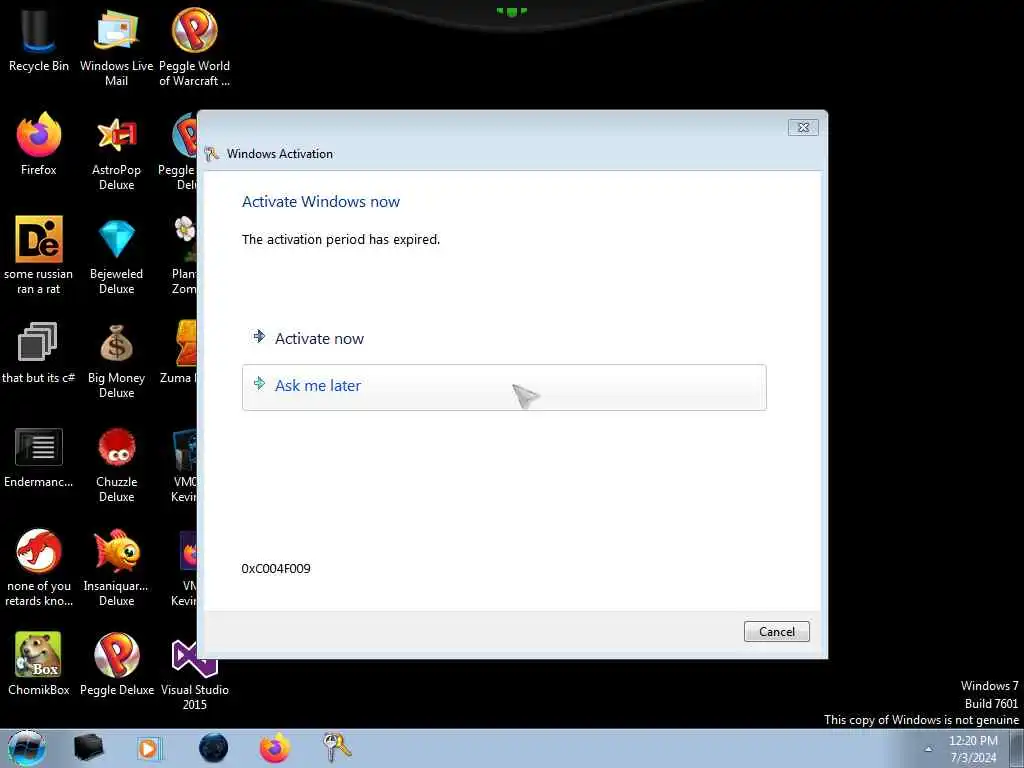Click the keys Windows Activation taskbar icon
The image size is (1024, 768).
pyautogui.click(x=337, y=747)
